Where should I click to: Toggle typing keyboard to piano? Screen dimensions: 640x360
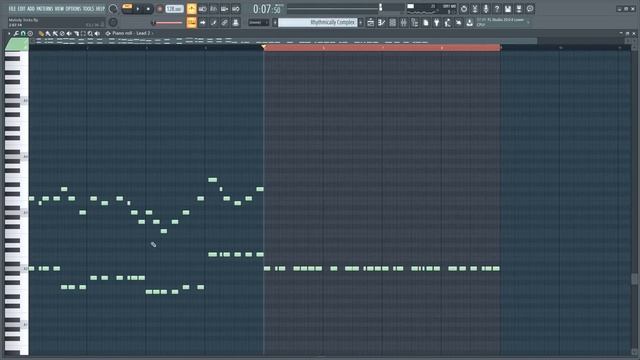(x=191, y=22)
